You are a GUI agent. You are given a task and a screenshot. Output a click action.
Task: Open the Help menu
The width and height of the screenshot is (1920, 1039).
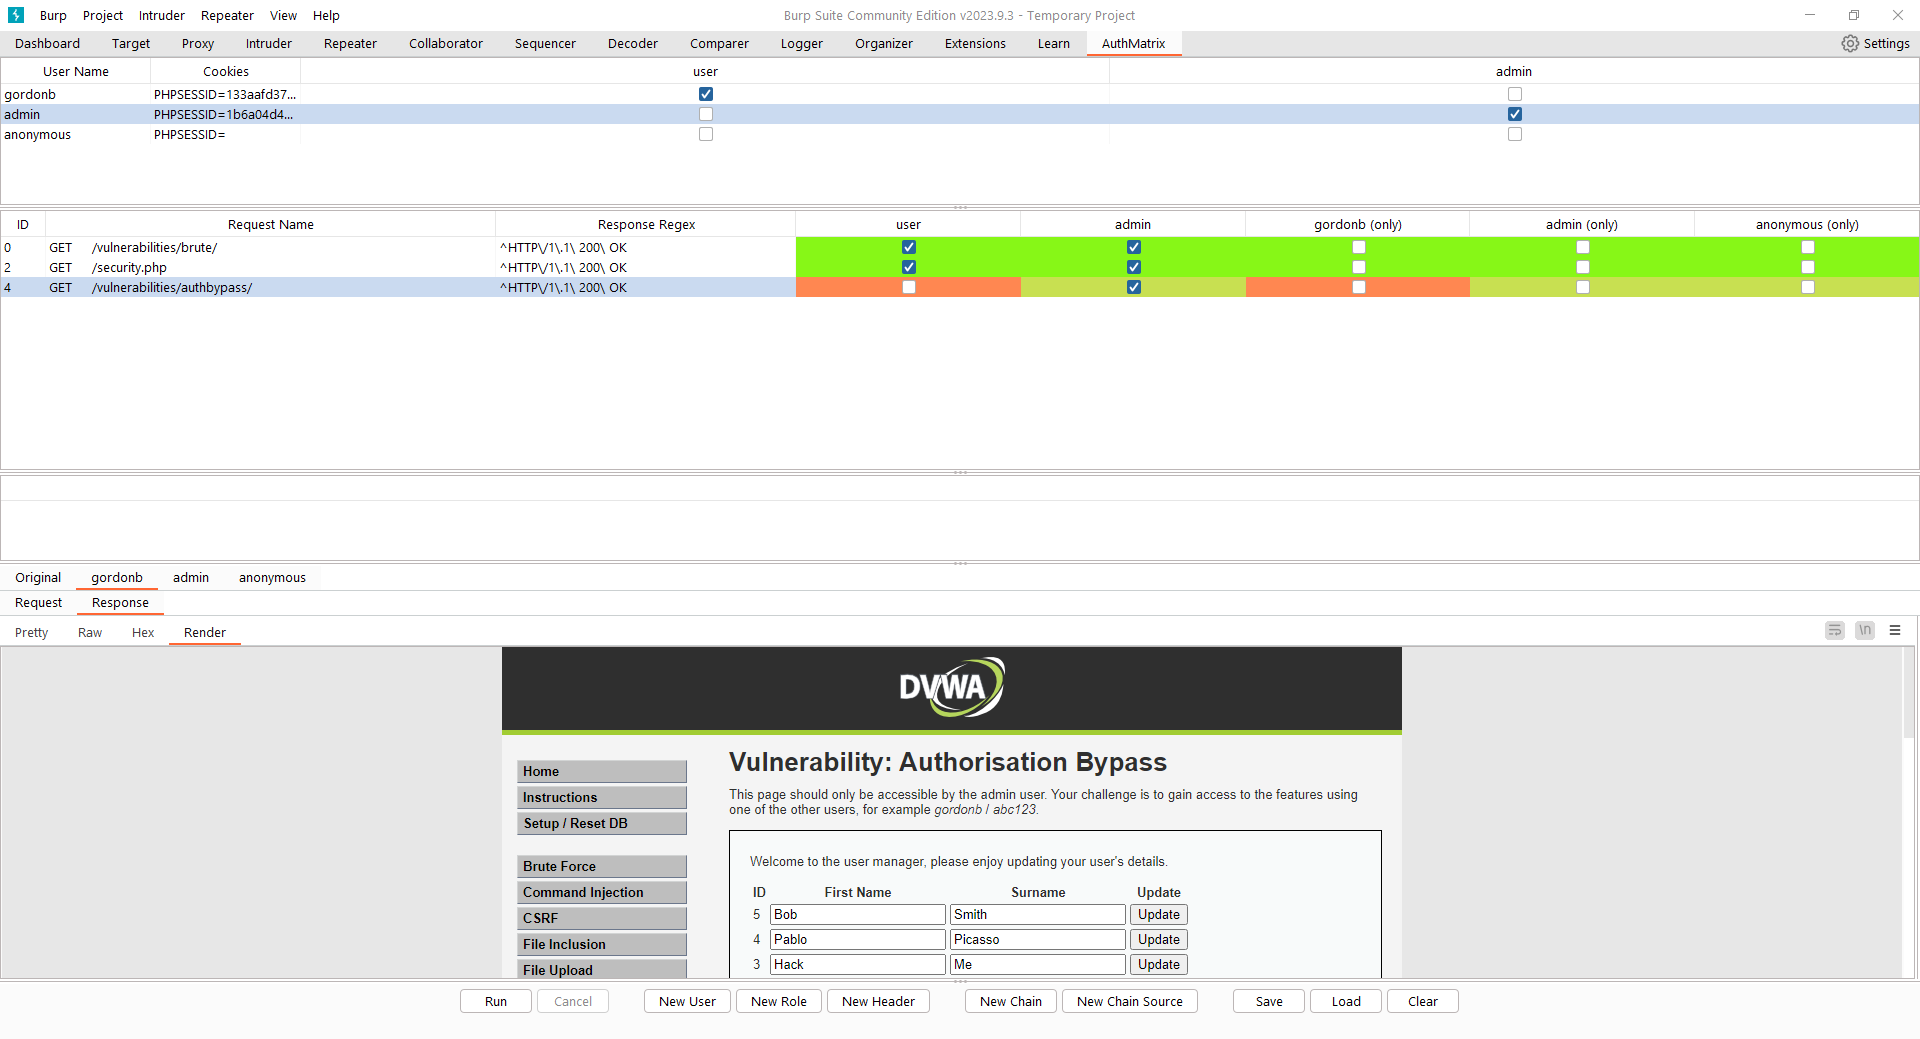[x=326, y=15]
